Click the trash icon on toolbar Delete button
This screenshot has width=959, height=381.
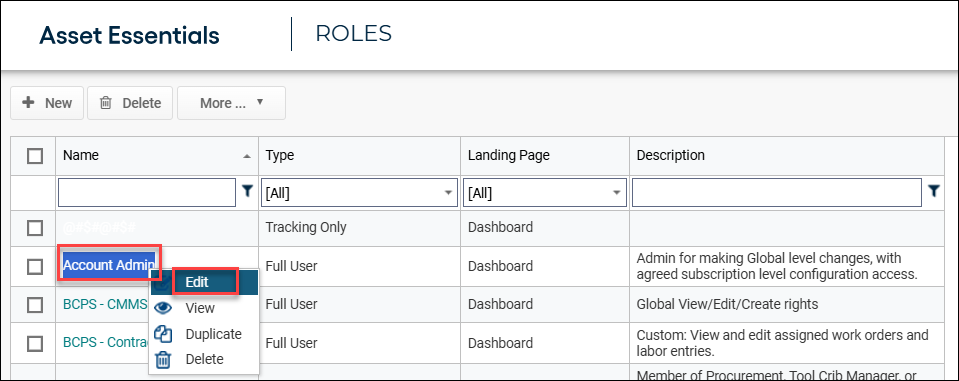pyautogui.click(x=106, y=103)
